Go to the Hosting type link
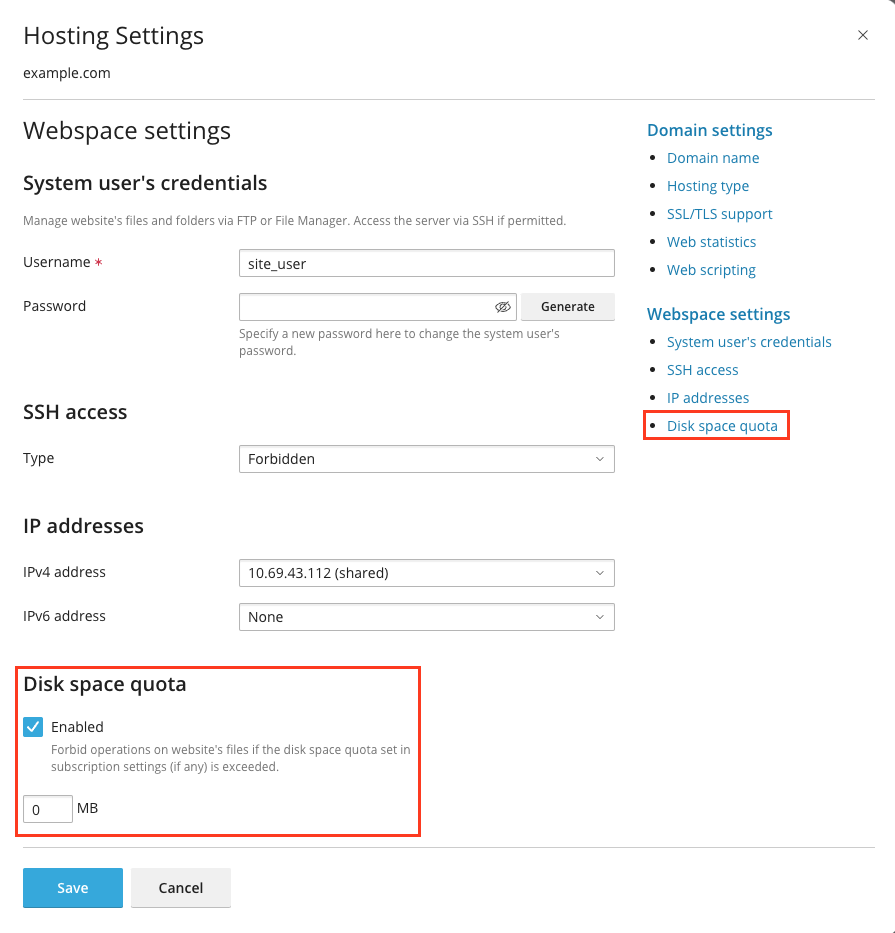The image size is (895, 933). (708, 186)
